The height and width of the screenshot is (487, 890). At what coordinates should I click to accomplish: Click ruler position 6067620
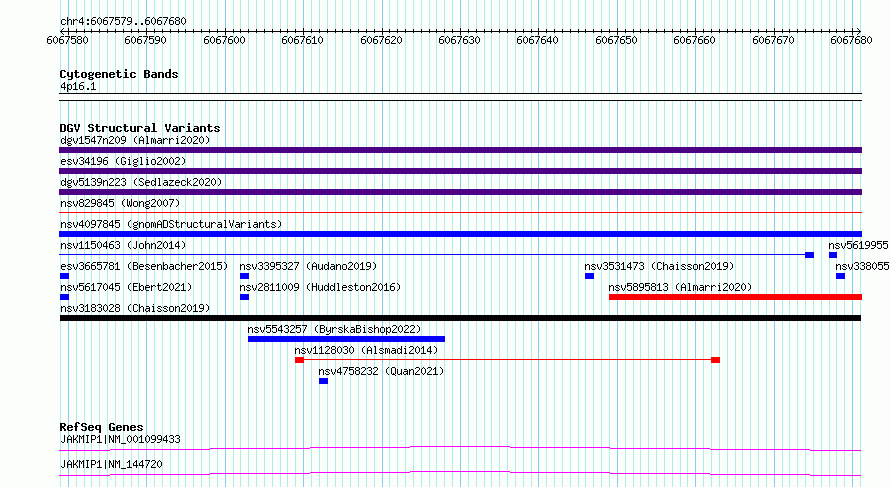tap(381, 40)
